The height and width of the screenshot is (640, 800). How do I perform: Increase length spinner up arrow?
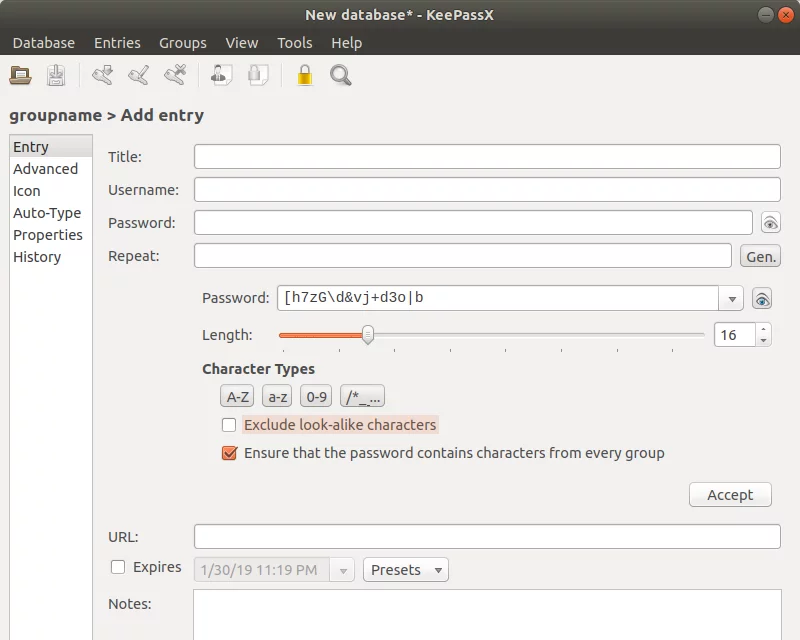coord(763,329)
